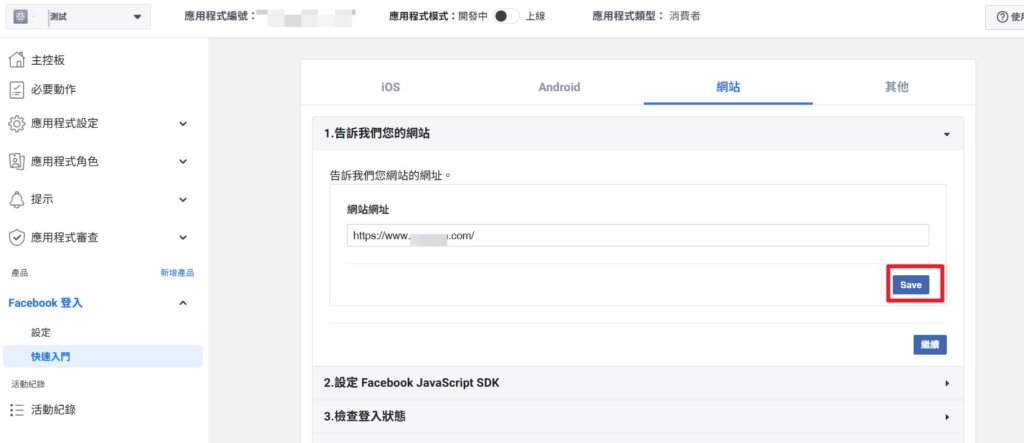
Task: Click the 主控板 sidebar label
Action: pyautogui.click(x=48, y=60)
